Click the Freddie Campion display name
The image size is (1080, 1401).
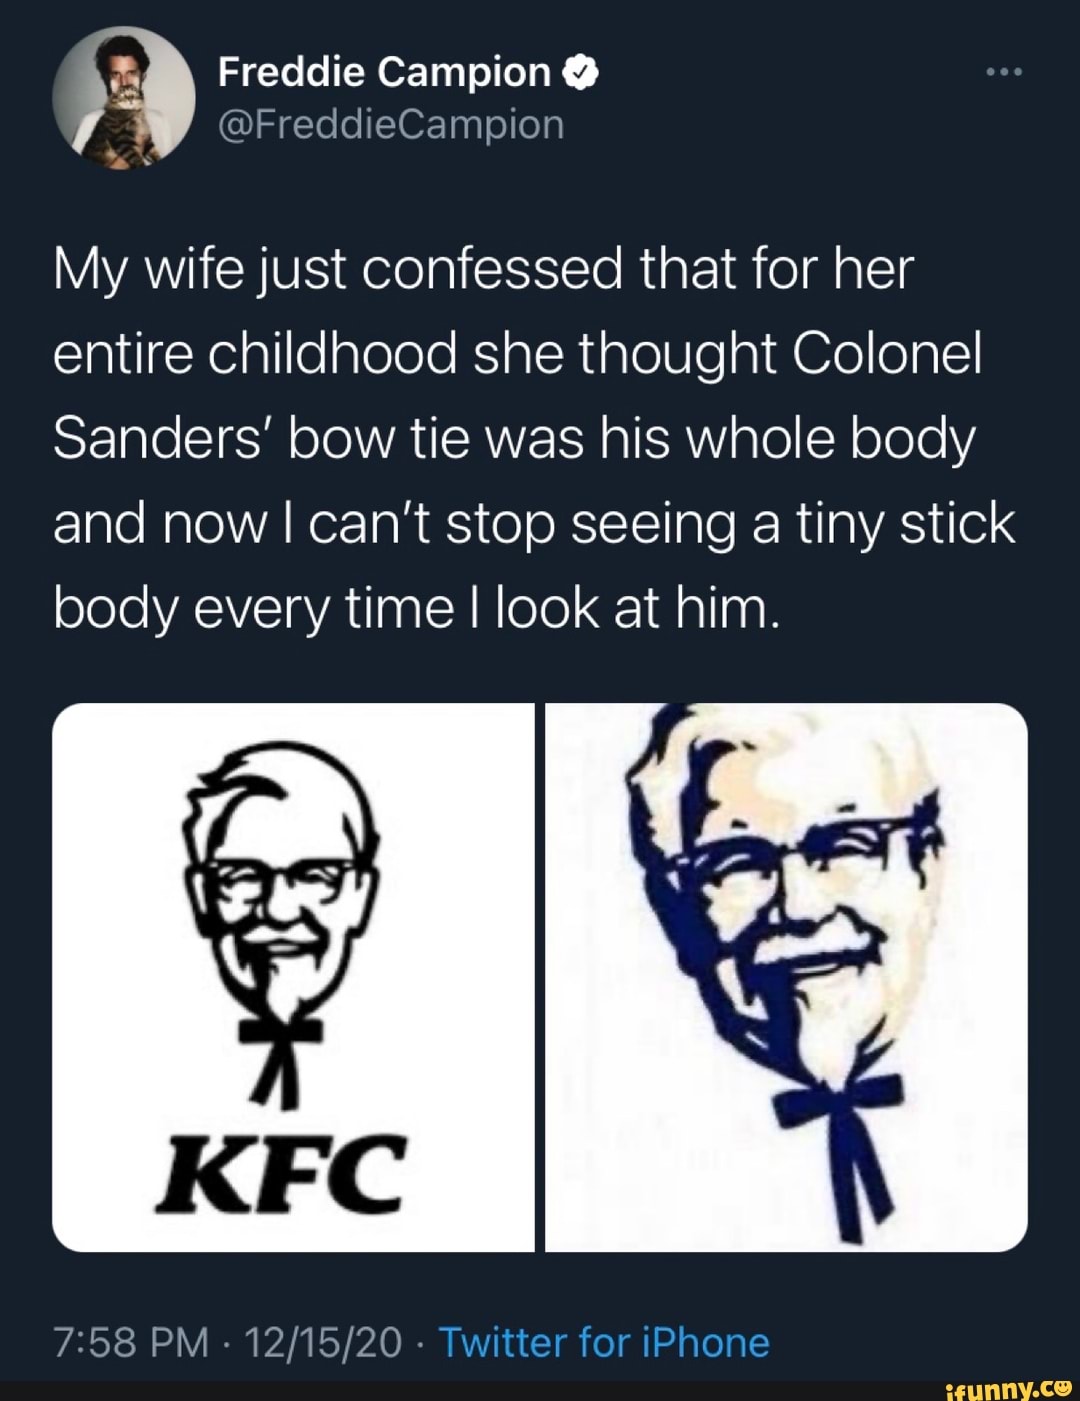pos(383,72)
